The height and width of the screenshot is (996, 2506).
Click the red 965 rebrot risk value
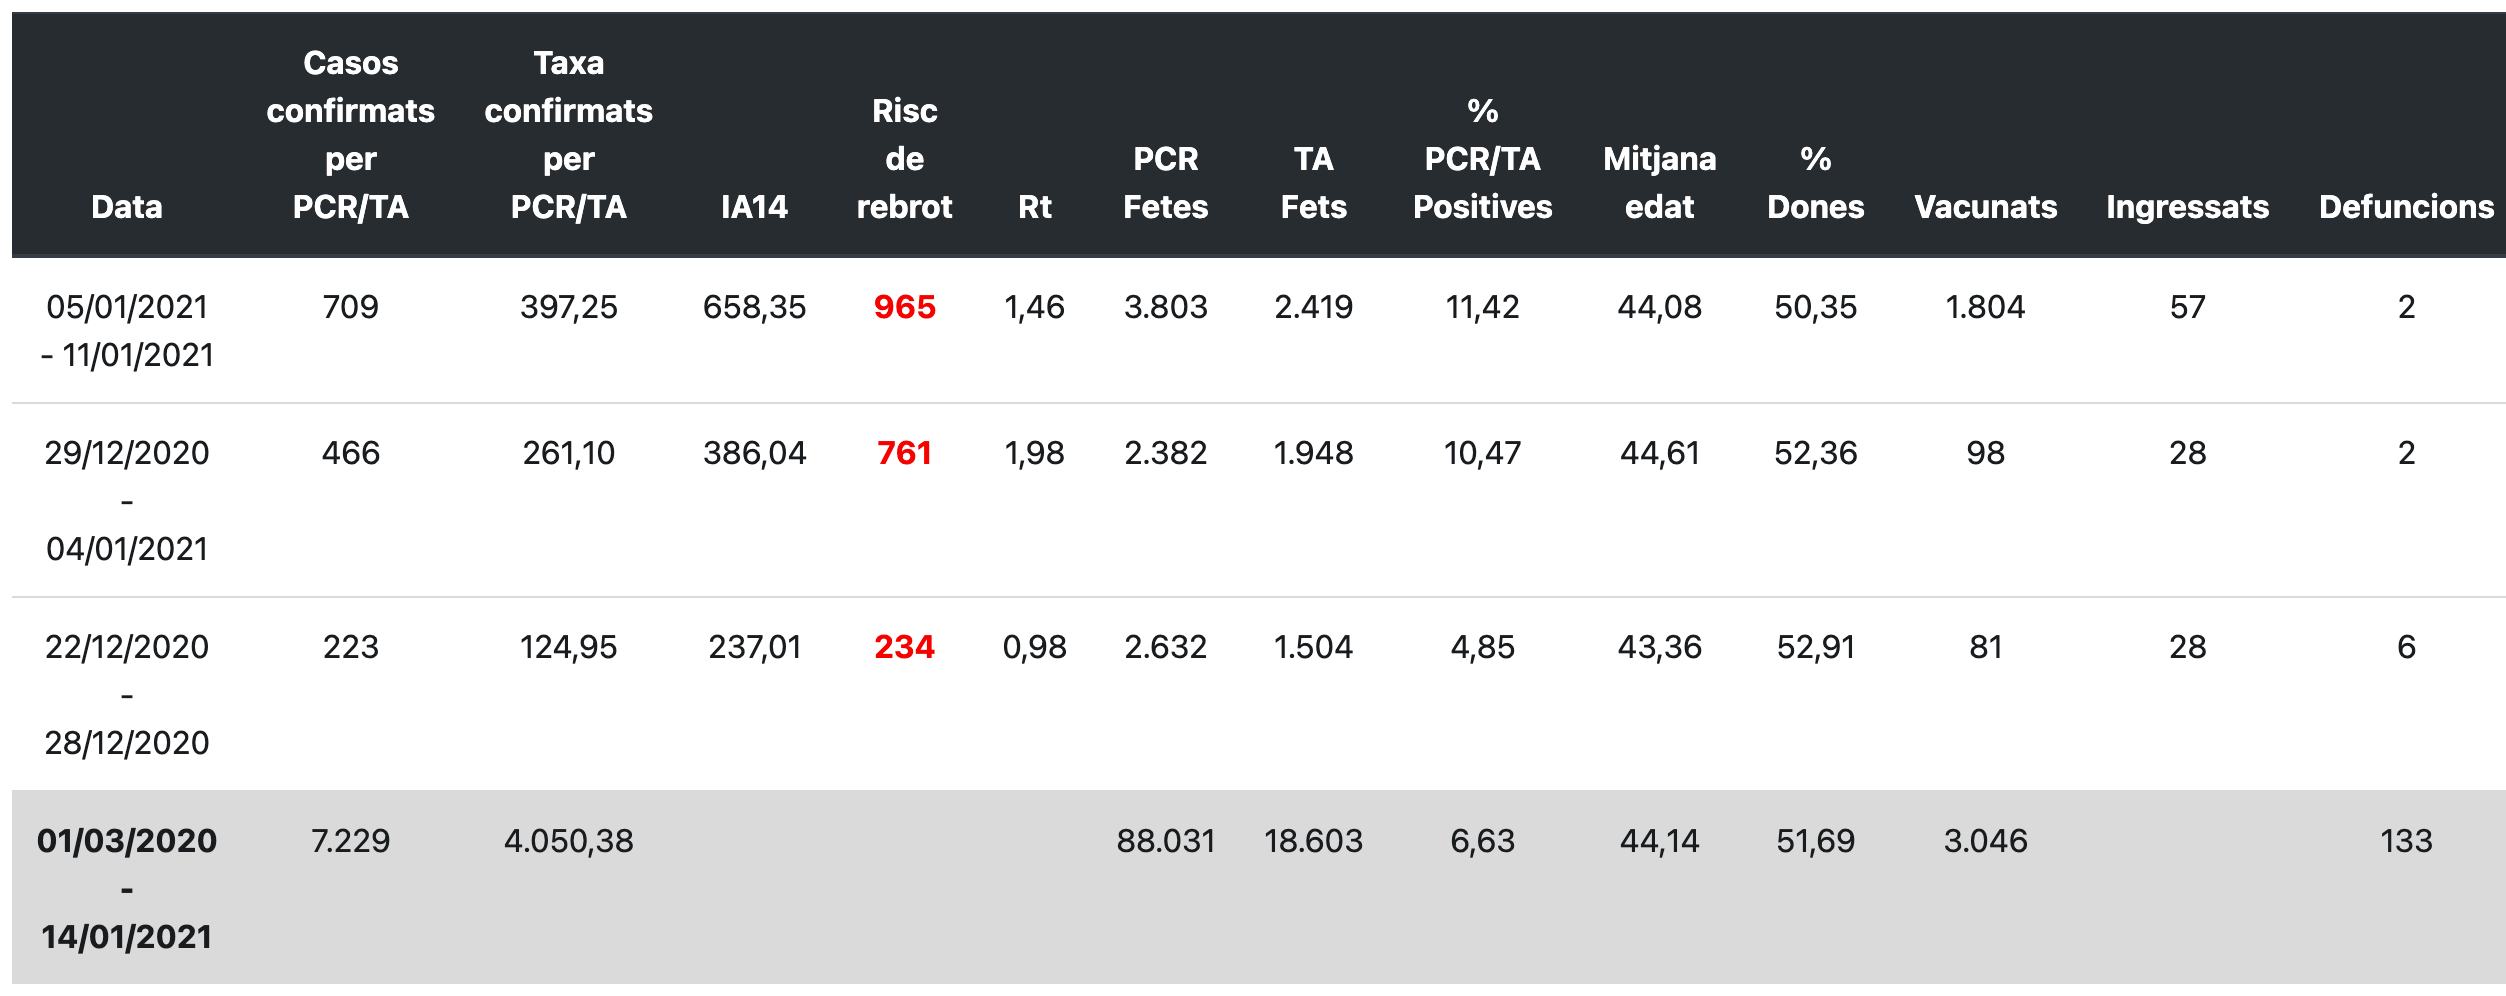[904, 307]
